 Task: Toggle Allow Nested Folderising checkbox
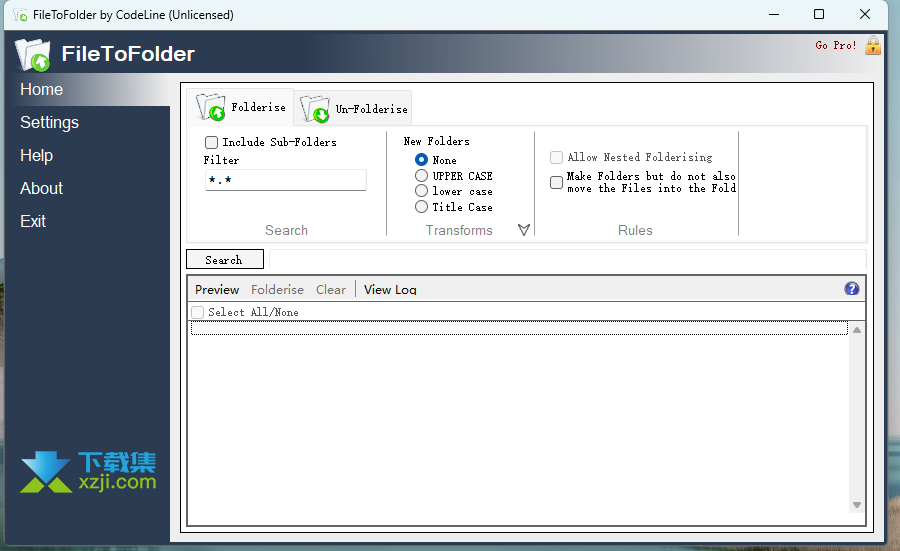point(556,157)
